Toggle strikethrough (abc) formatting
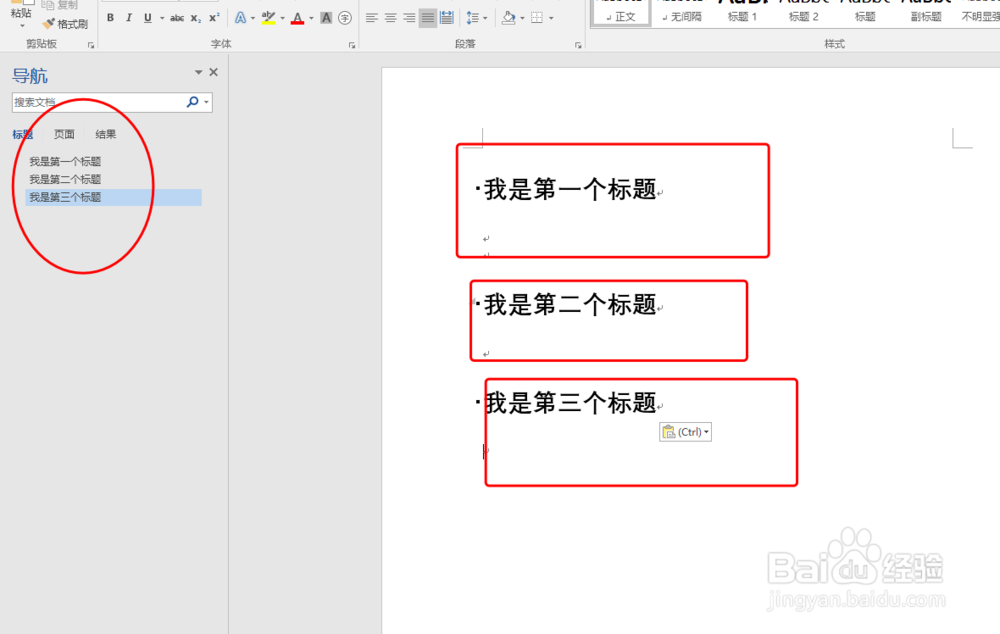Screen dimensions: 1000x634 177,18
